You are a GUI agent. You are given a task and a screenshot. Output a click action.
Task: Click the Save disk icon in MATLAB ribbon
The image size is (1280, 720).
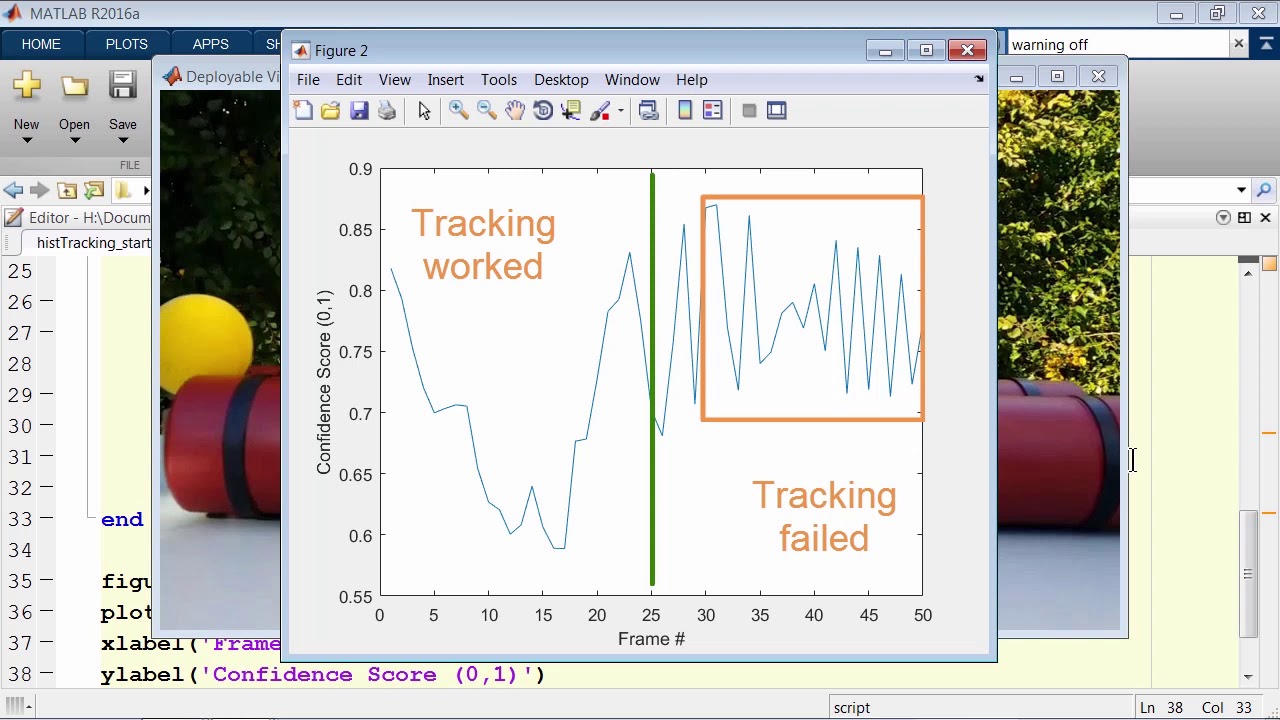[x=123, y=86]
